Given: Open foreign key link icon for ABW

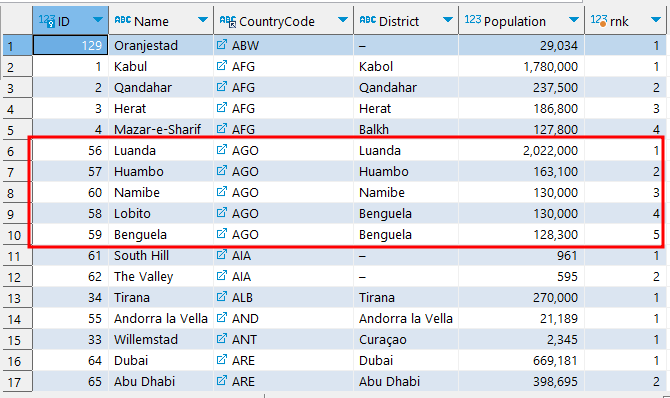Looking at the screenshot, I should 222,44.
